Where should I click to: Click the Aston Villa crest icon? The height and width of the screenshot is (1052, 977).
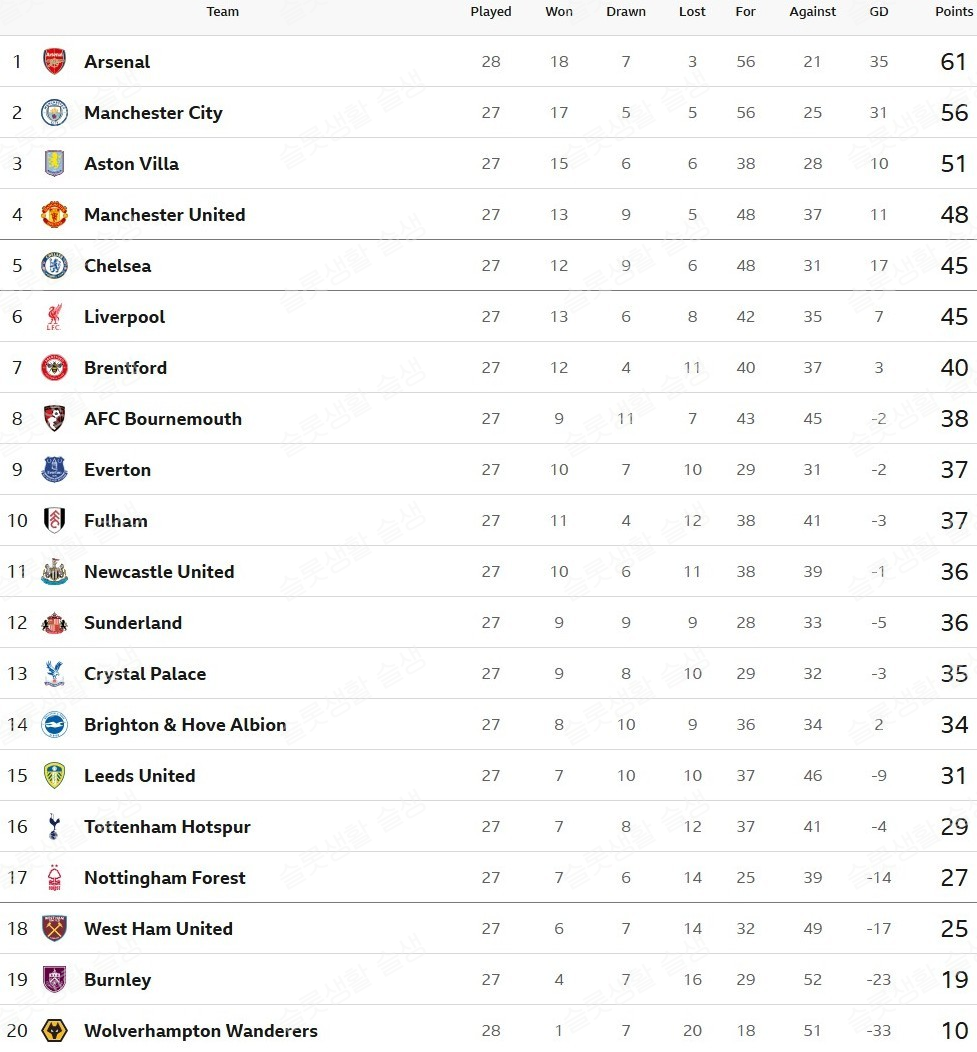coord(54,164)
